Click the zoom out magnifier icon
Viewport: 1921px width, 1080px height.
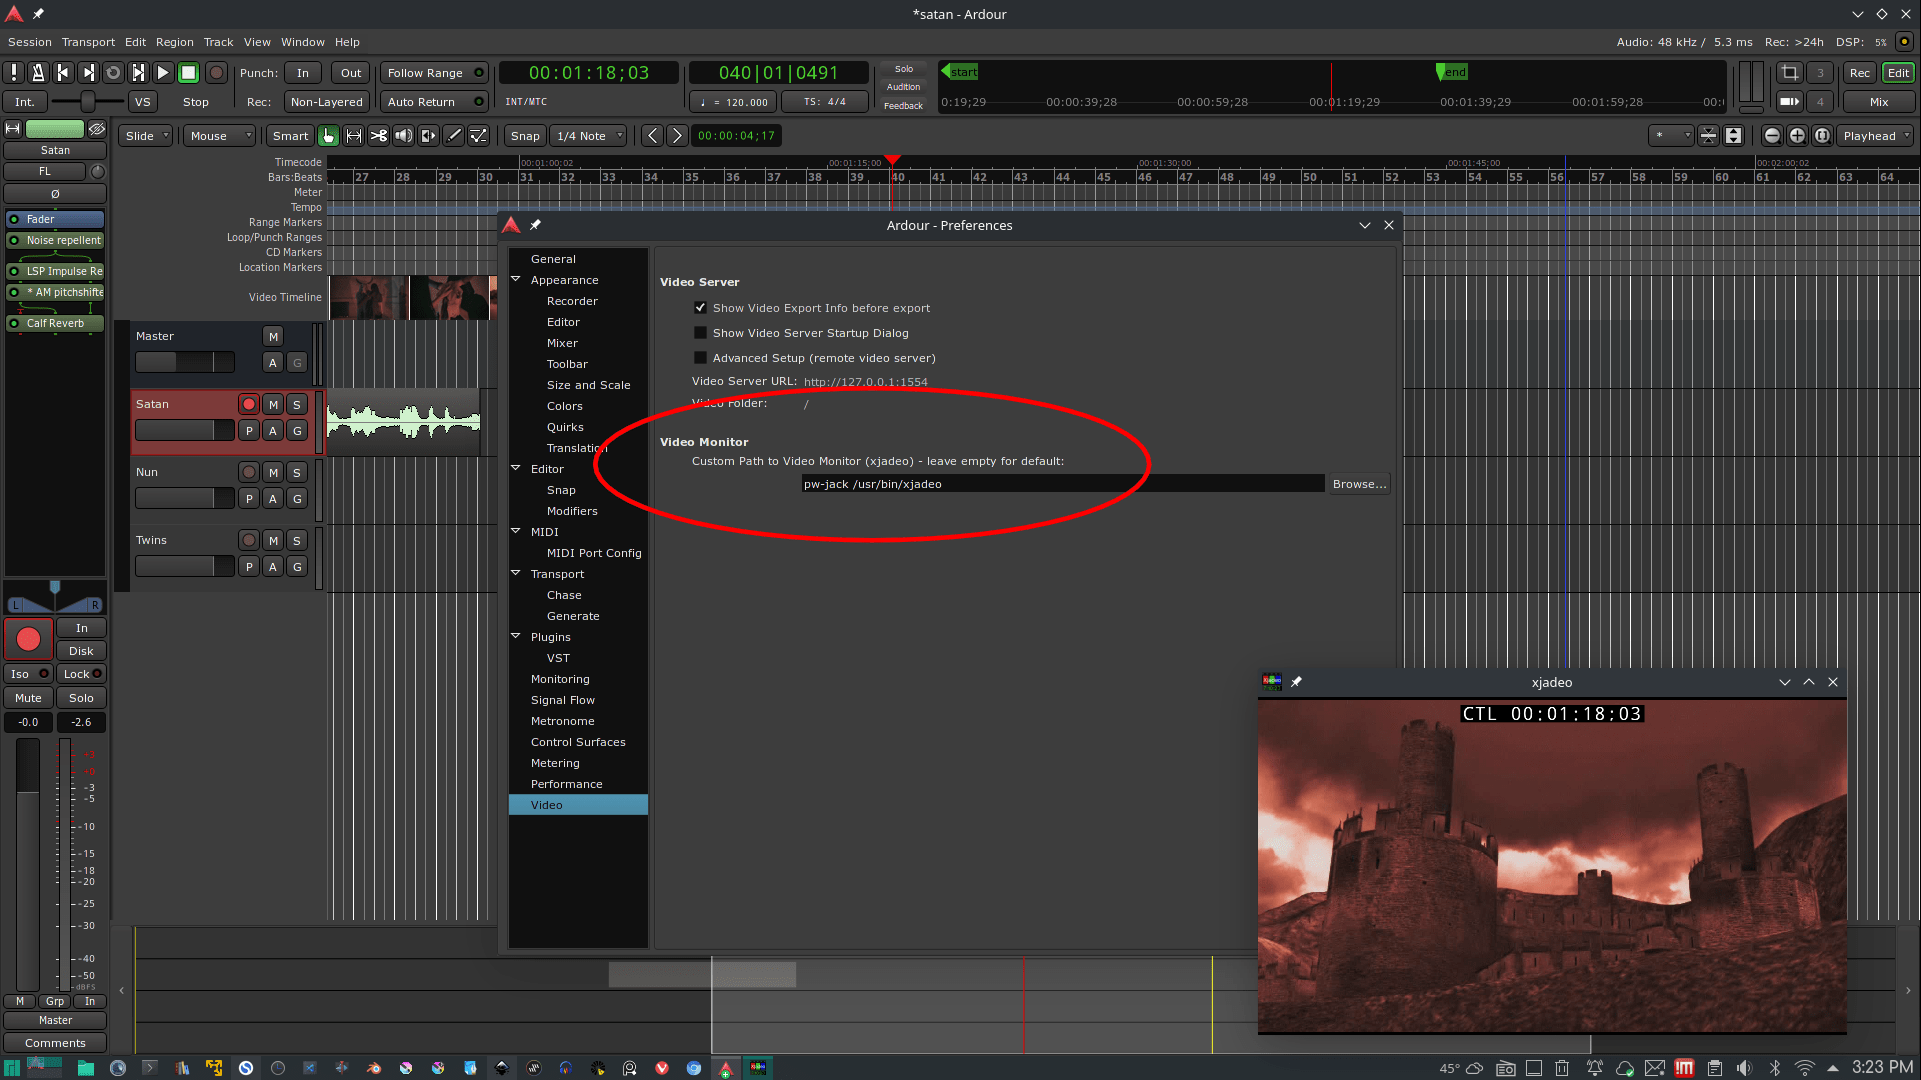coord(1772,136)
